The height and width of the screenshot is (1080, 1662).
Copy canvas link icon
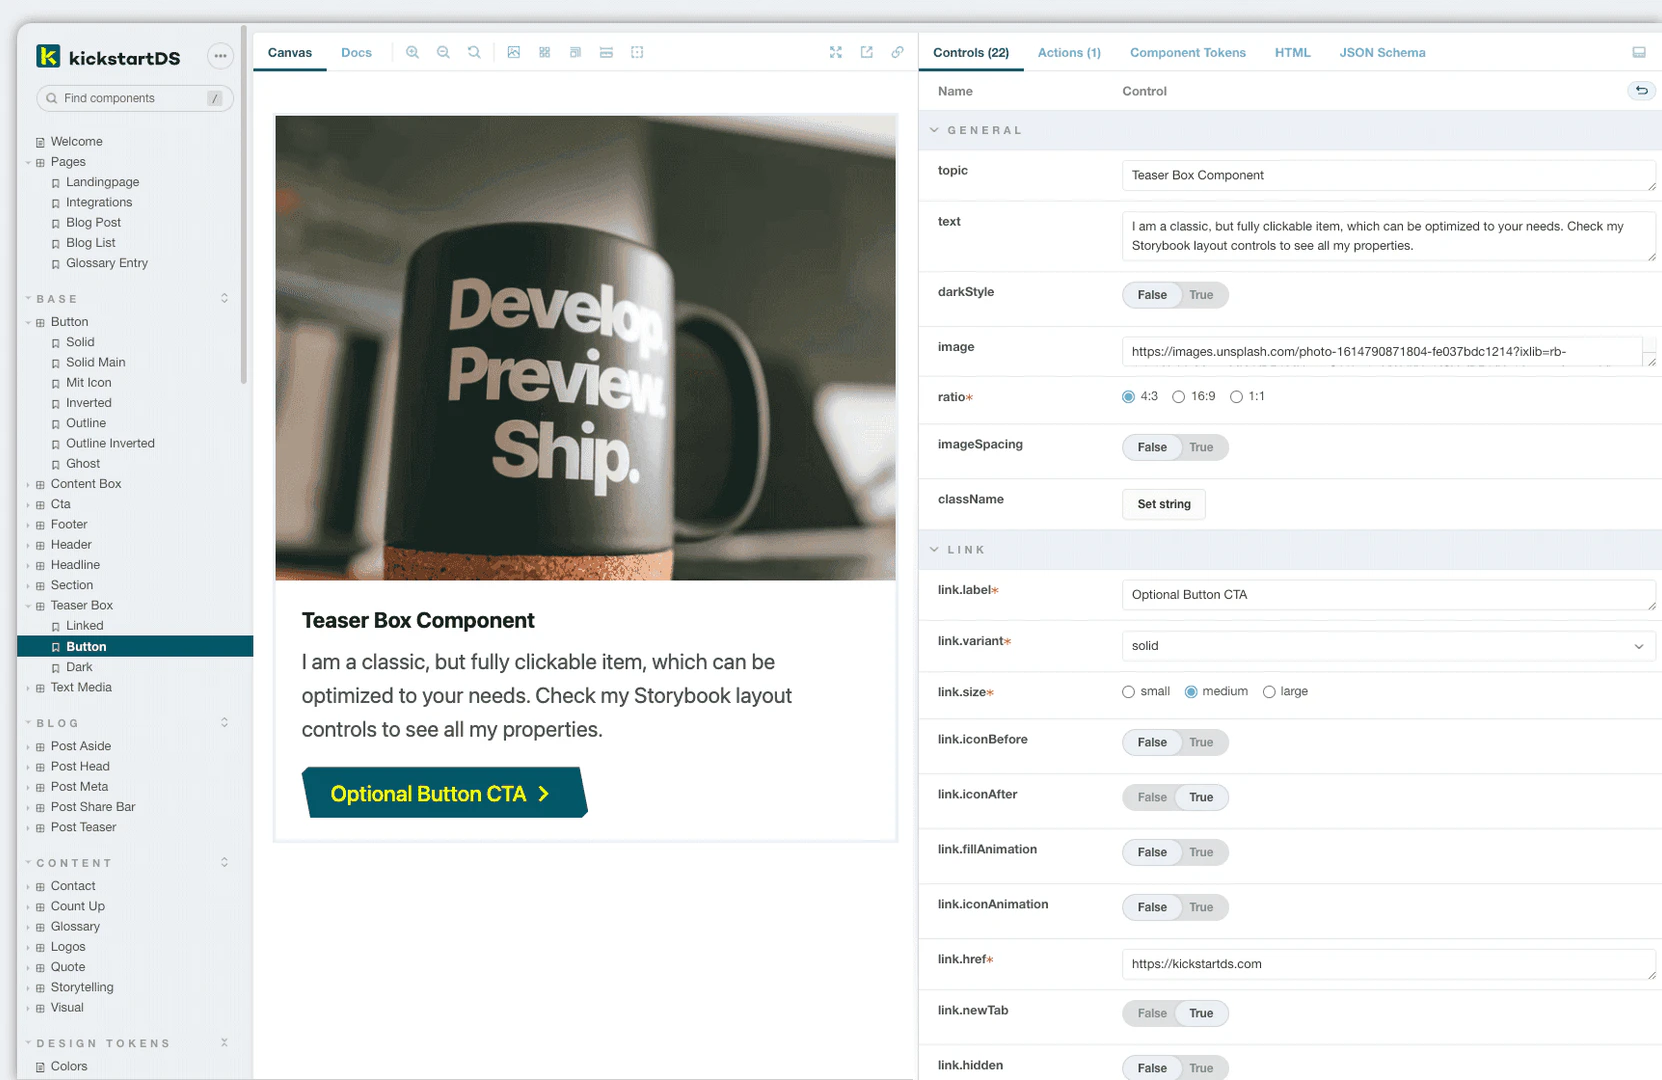tap(898, 52)
